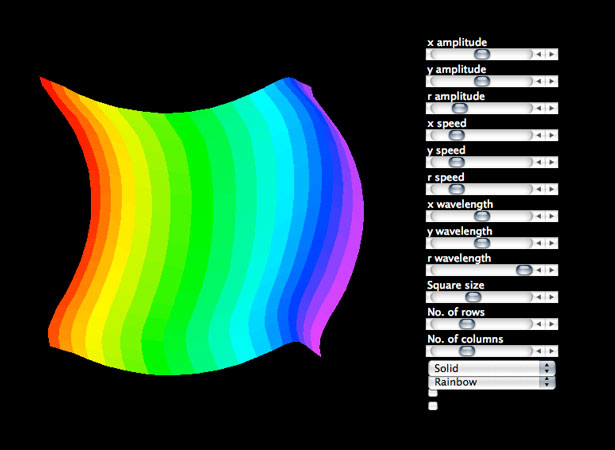The width and height of the screenshot is (615, 450).
Task: Click right arrow of y wavelength scrollbar
Action: pyautogui.click(x=552, y=243)
